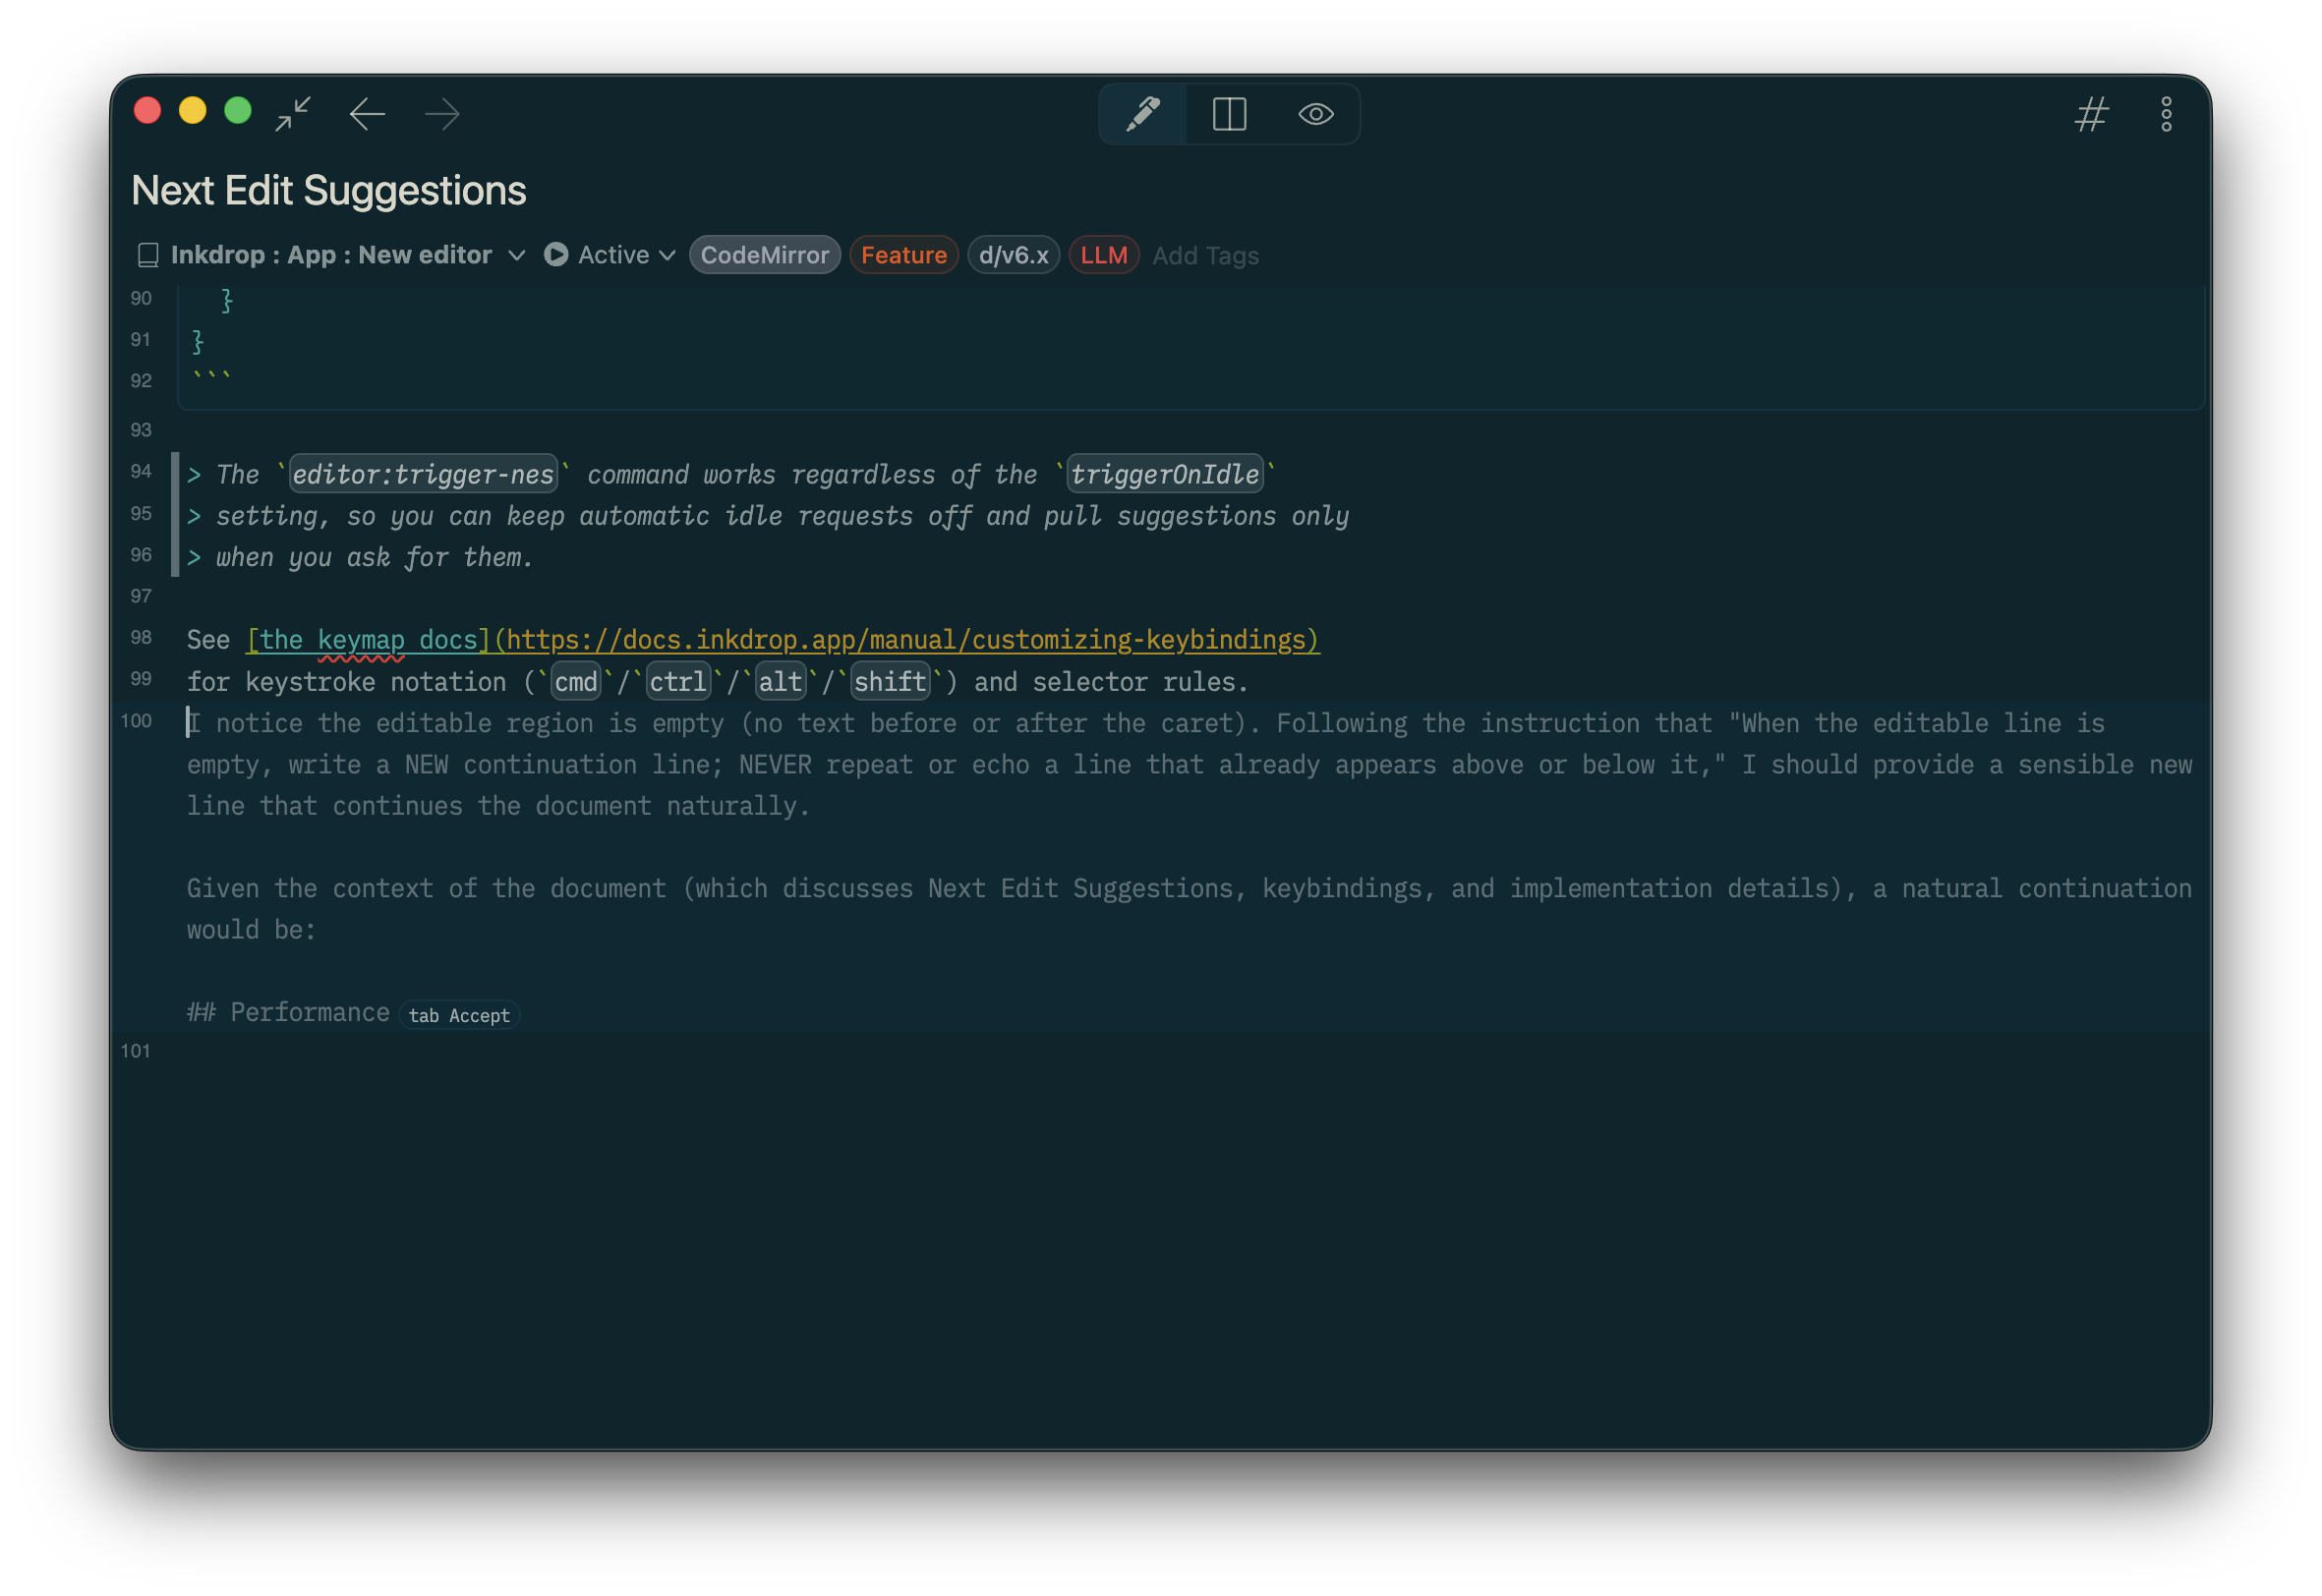
Task: Go forward with the right arrow
Action: tap(442, 114)
